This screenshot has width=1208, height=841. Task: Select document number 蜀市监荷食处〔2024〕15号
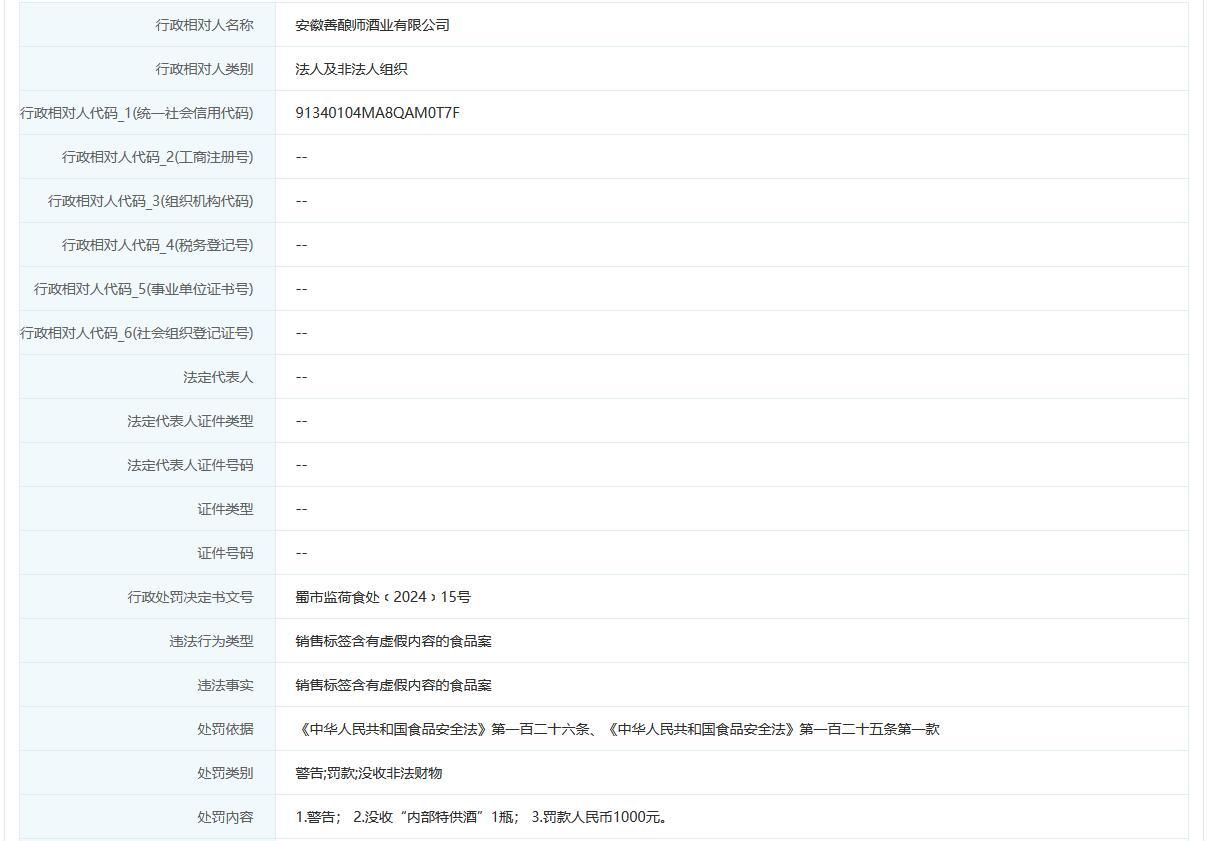(x=383, y=597)
